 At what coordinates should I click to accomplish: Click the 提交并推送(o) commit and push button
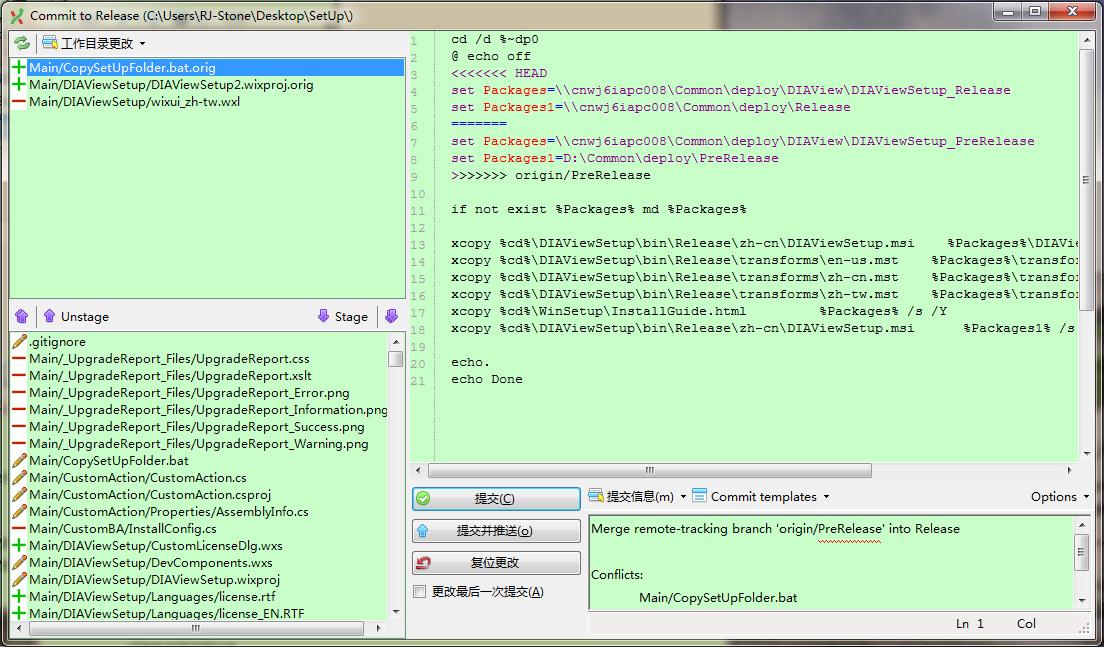click(x=496, y=531)
